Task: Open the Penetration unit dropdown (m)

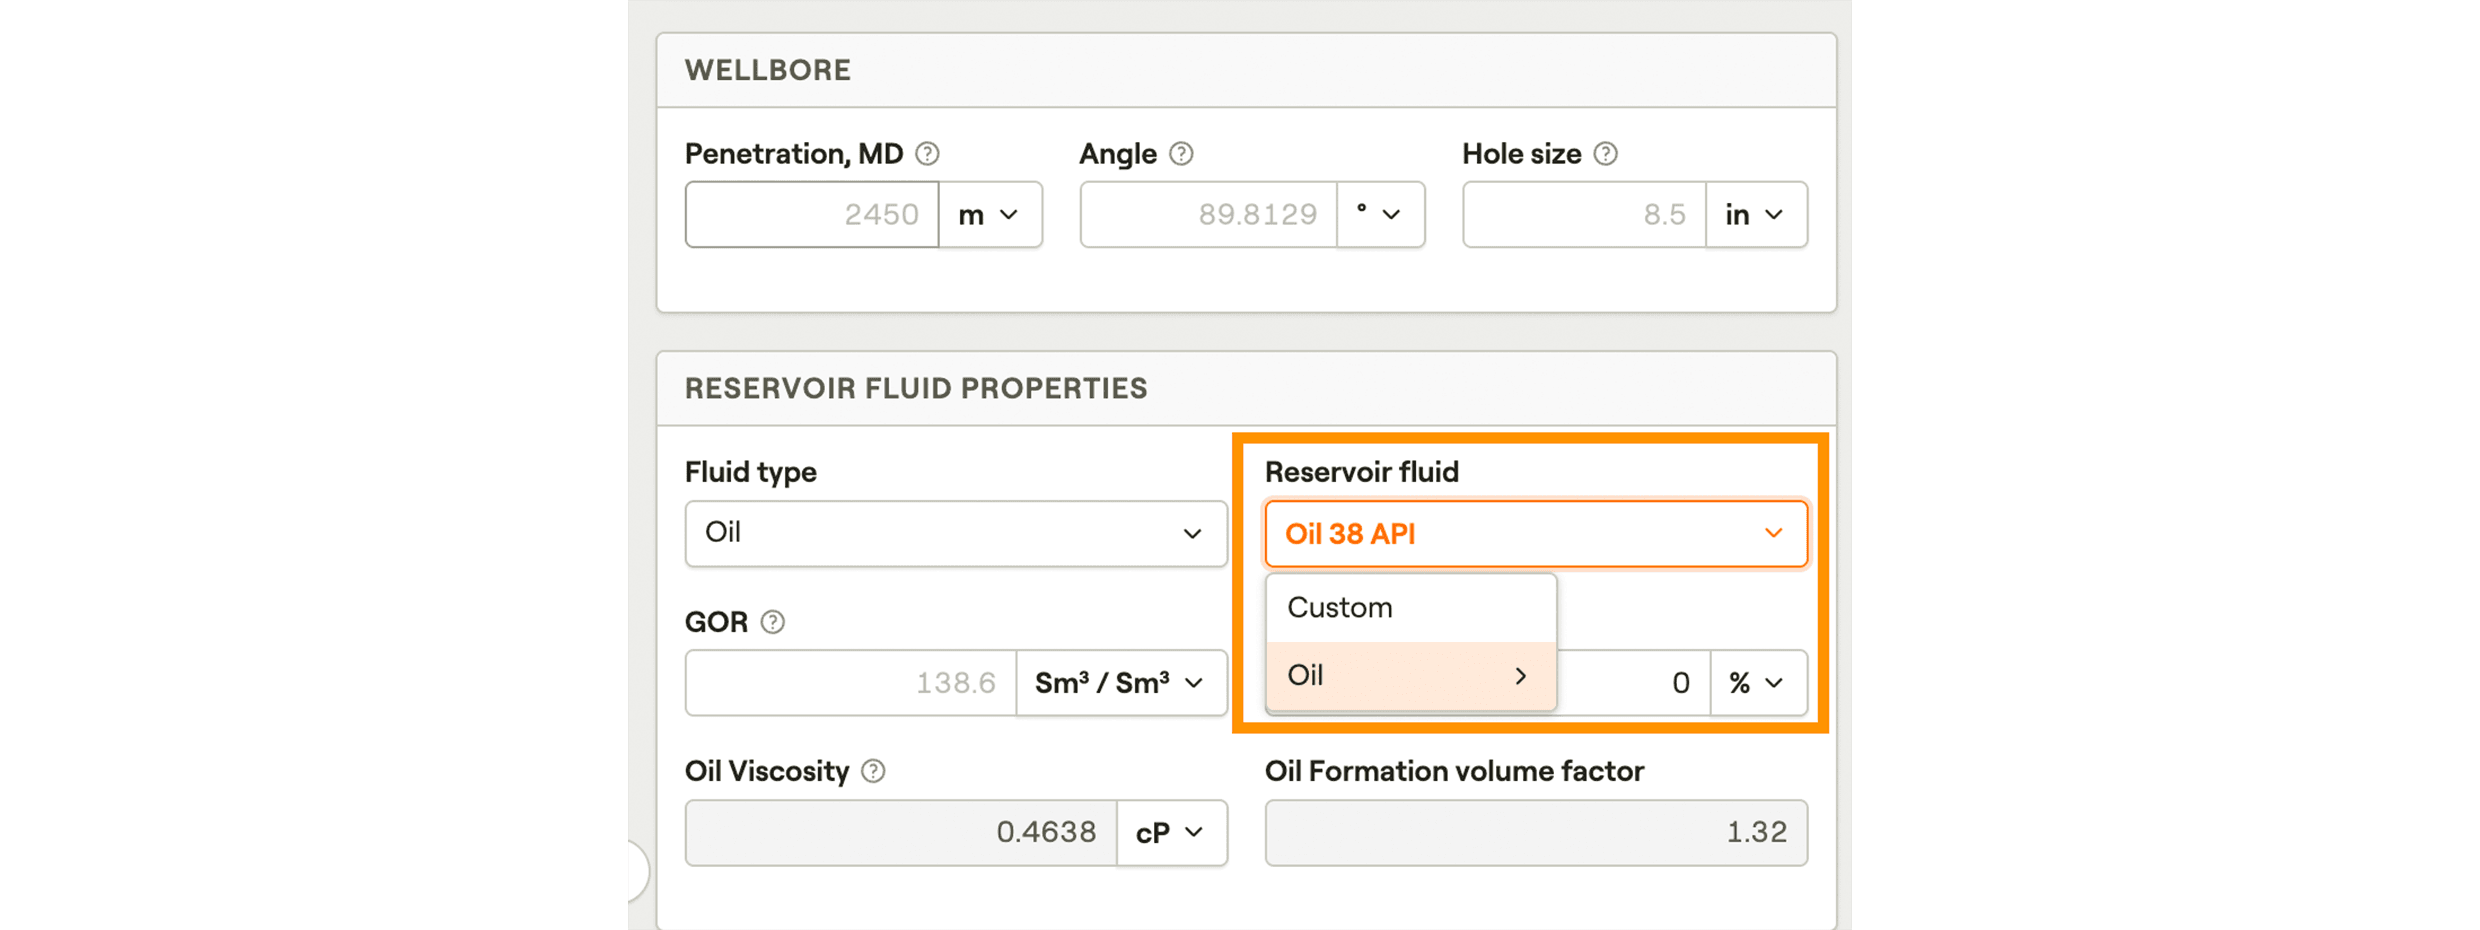Action: click(989, 215)
